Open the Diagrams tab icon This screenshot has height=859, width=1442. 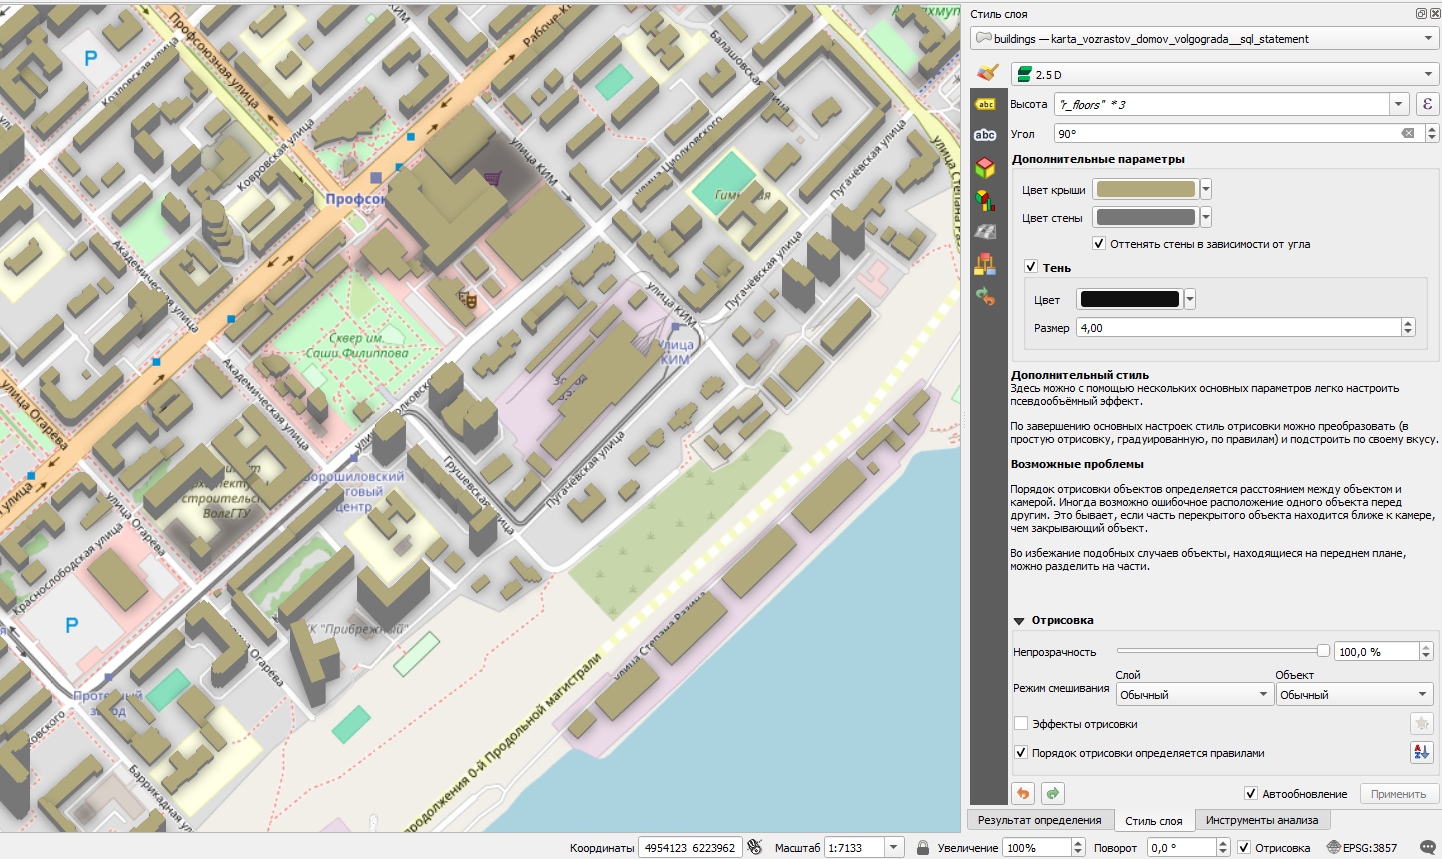point(986,200)
